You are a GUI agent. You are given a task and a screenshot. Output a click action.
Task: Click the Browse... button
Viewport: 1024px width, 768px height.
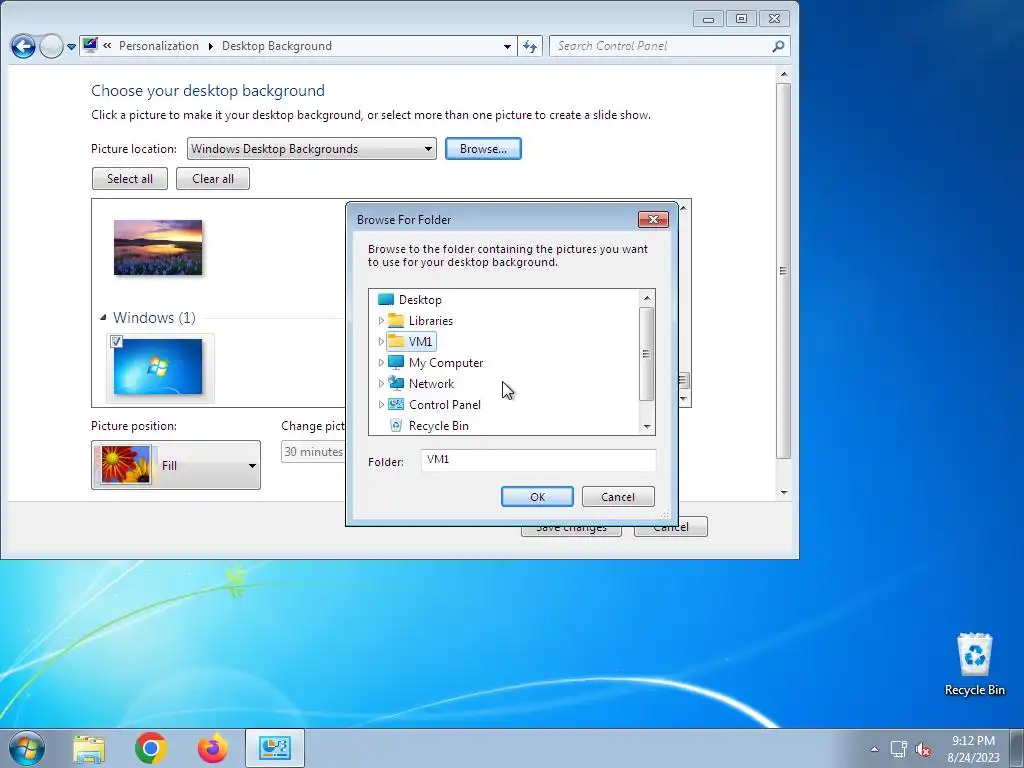(x=483, y=149)
